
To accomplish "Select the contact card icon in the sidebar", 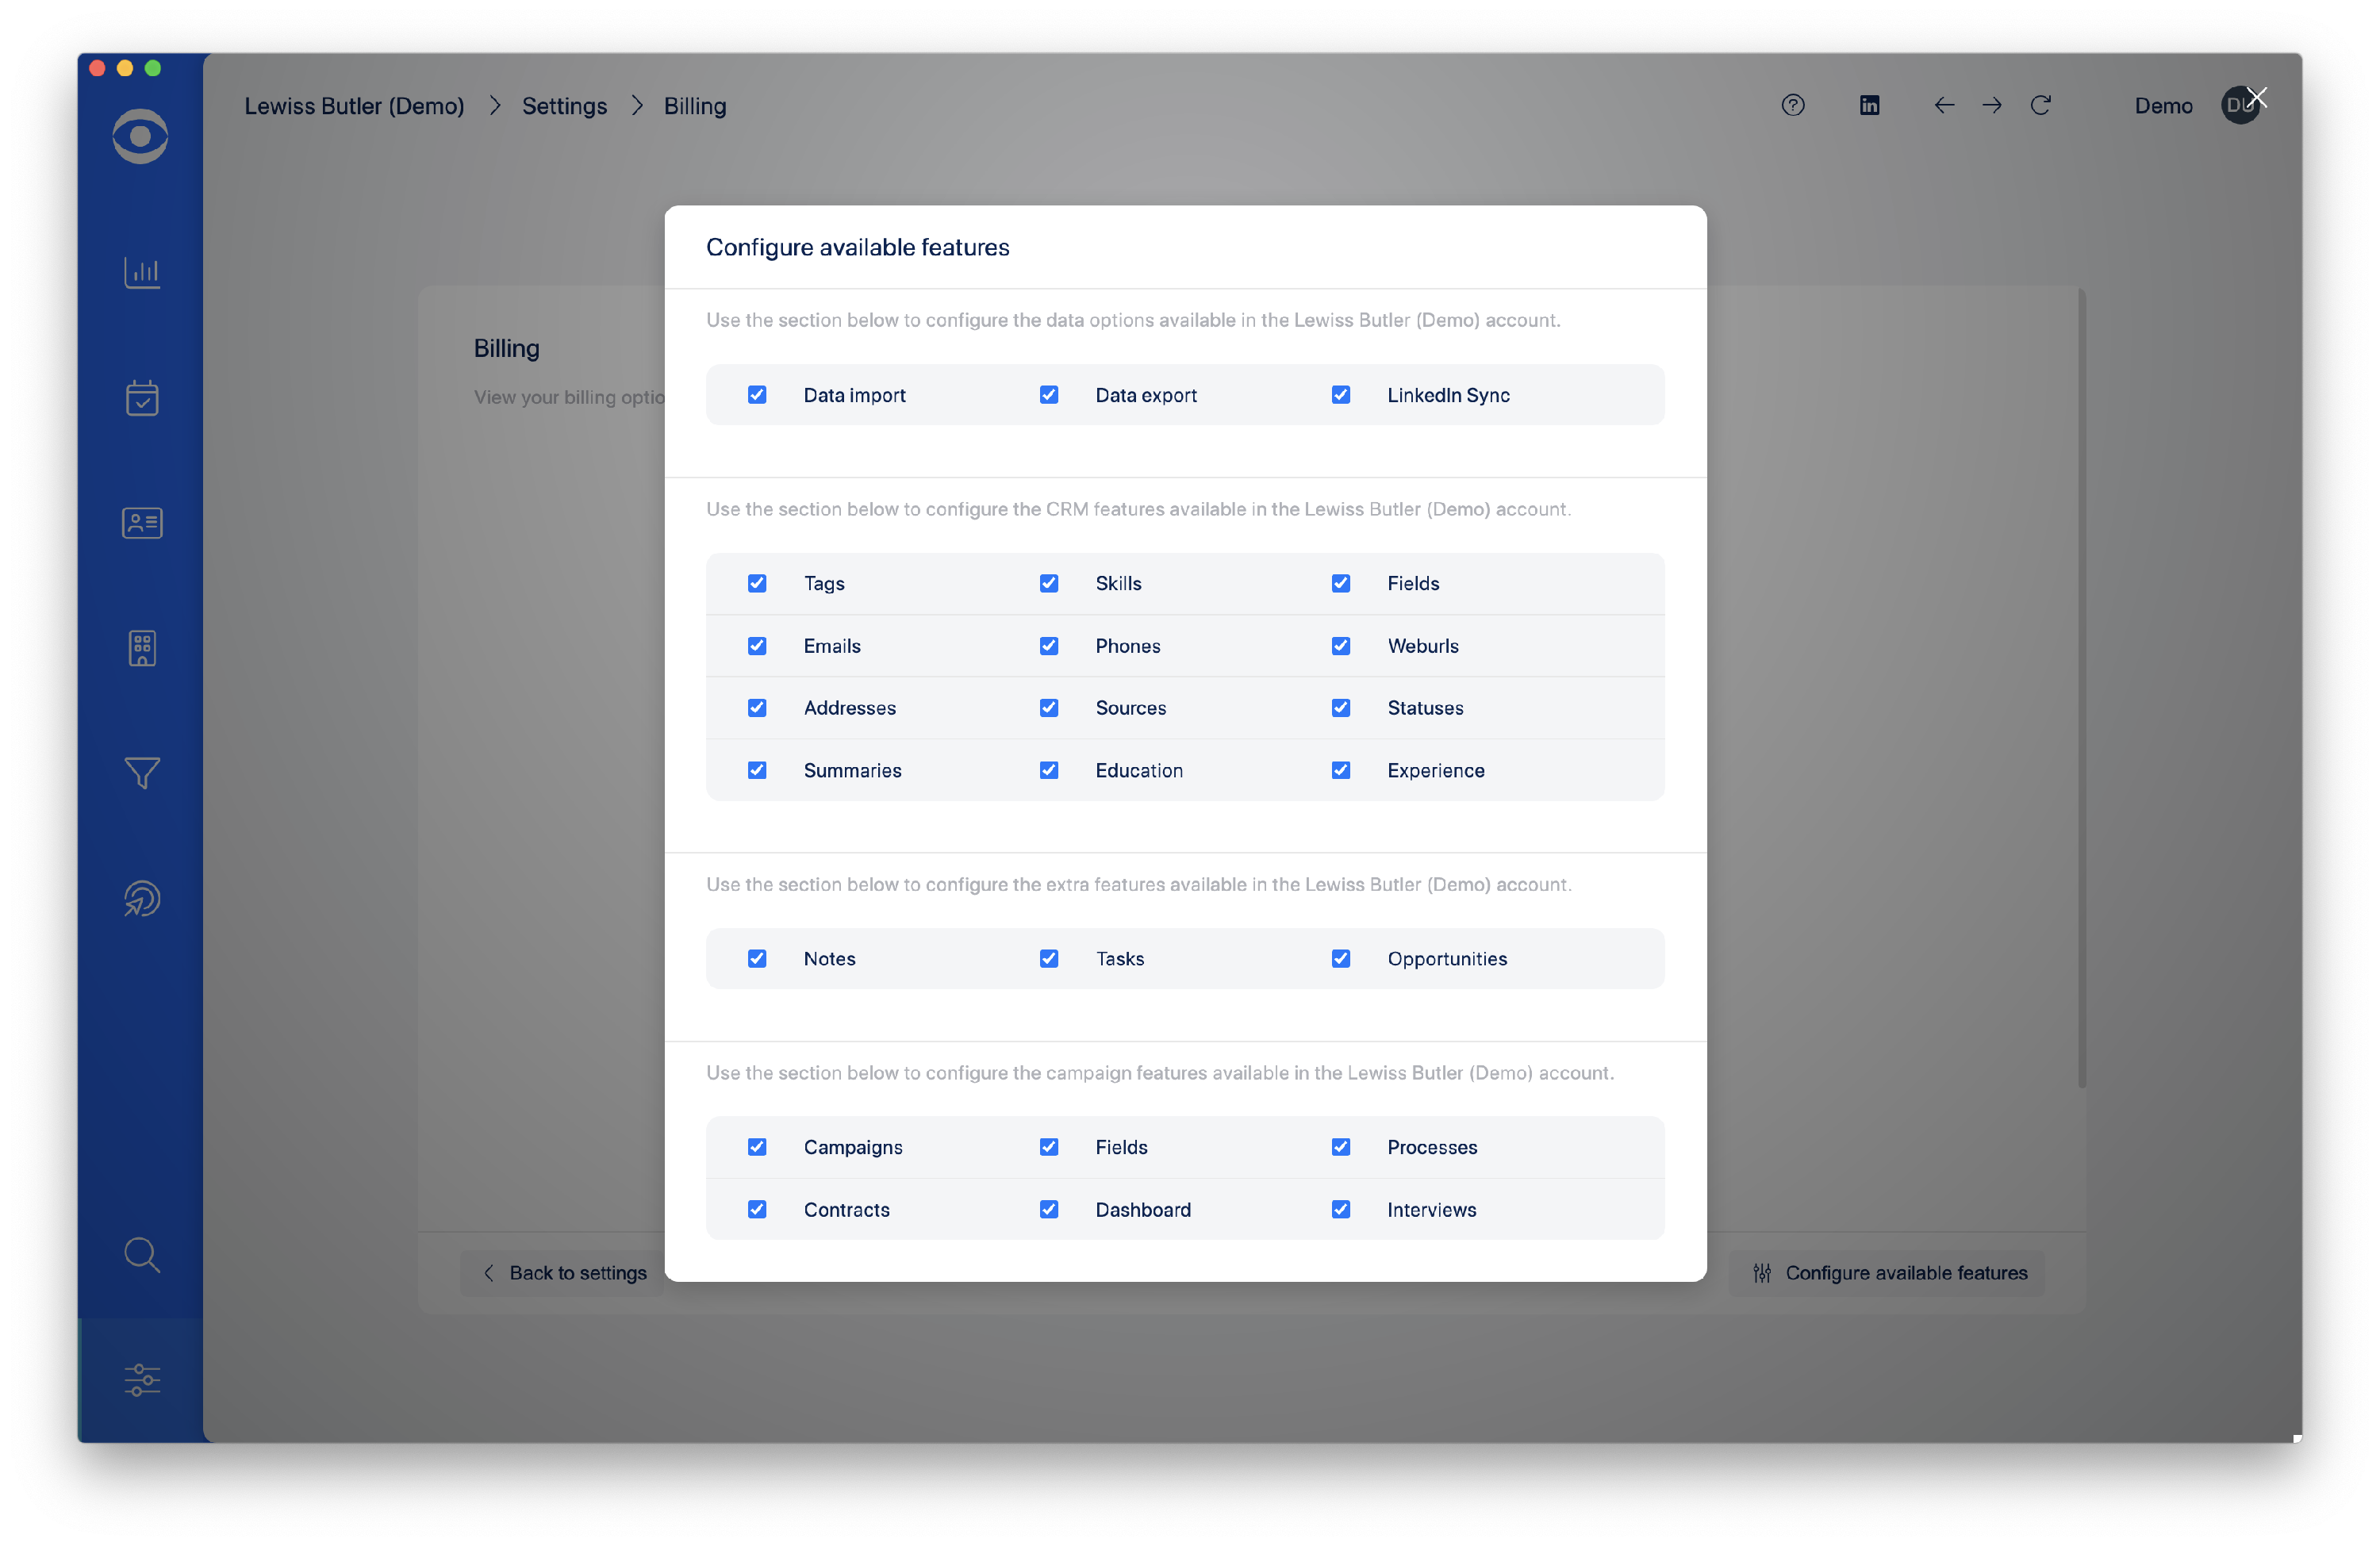I will (141, 522).
